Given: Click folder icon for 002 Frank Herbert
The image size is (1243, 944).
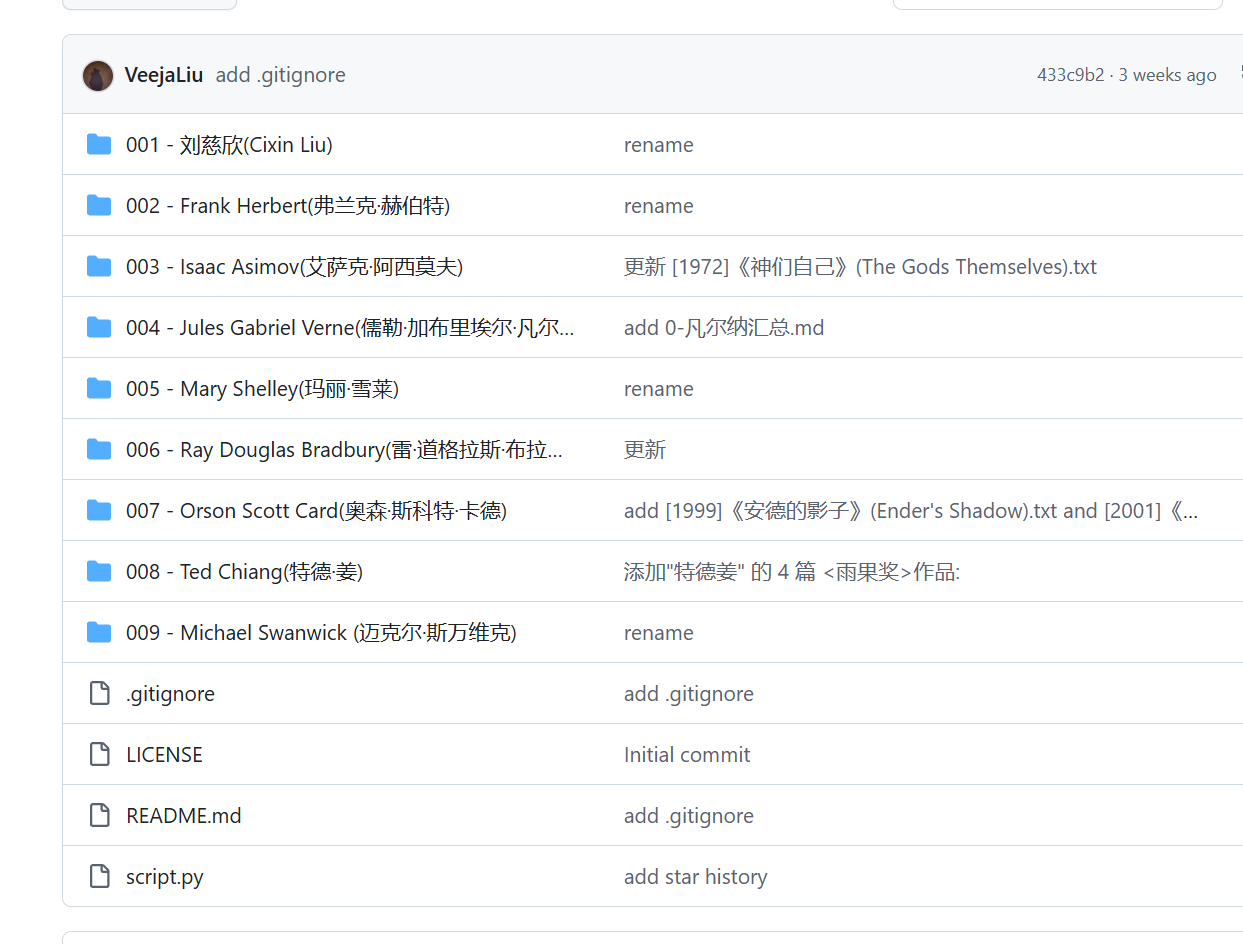Looking at the screenshot, I should pos(99,206).
